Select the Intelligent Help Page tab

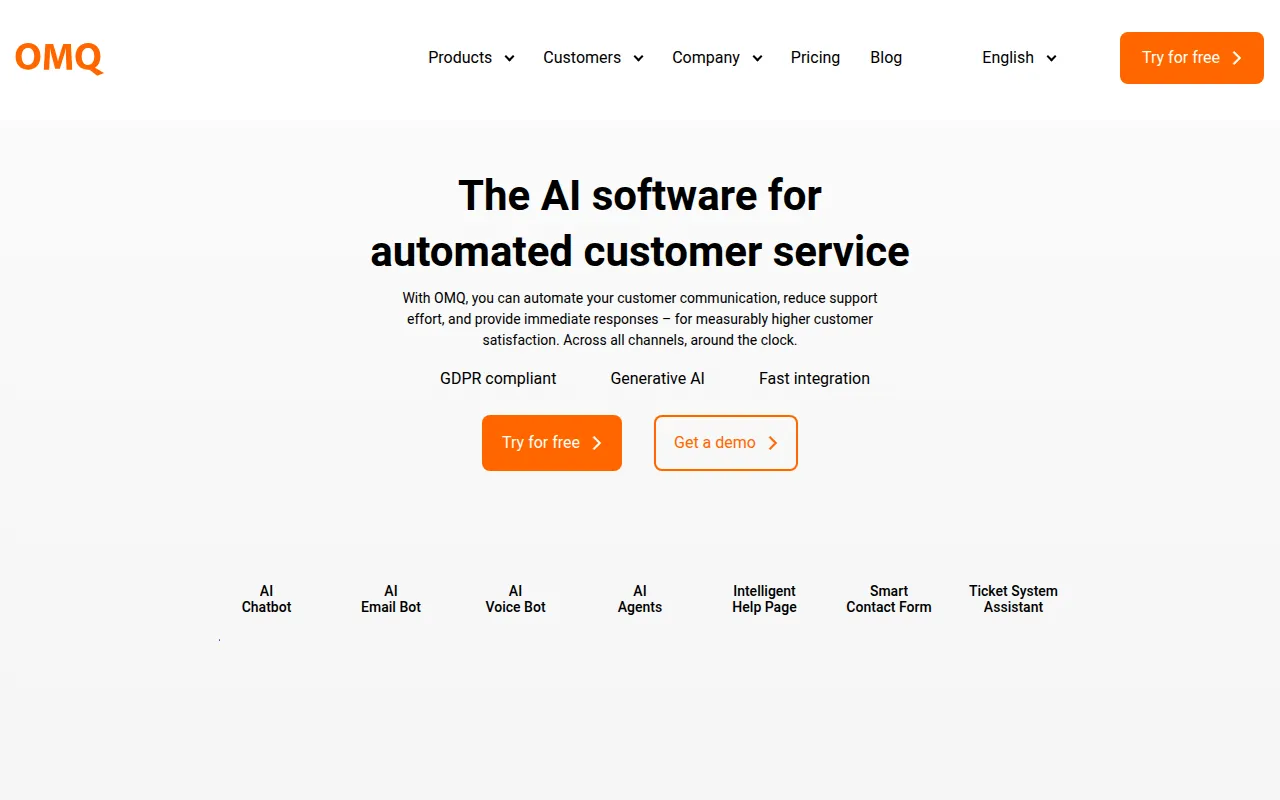pos(765,599)
